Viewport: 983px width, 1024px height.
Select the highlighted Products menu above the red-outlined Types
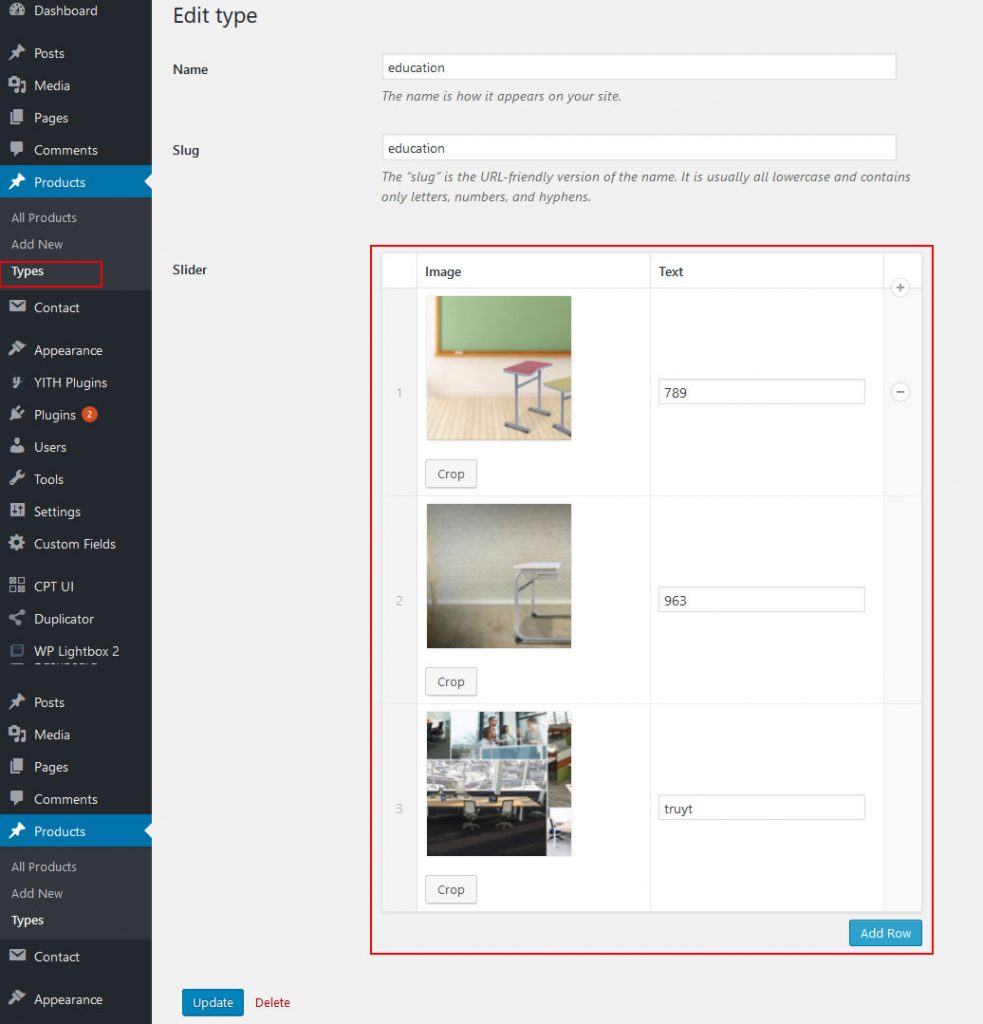coord(76,182)
